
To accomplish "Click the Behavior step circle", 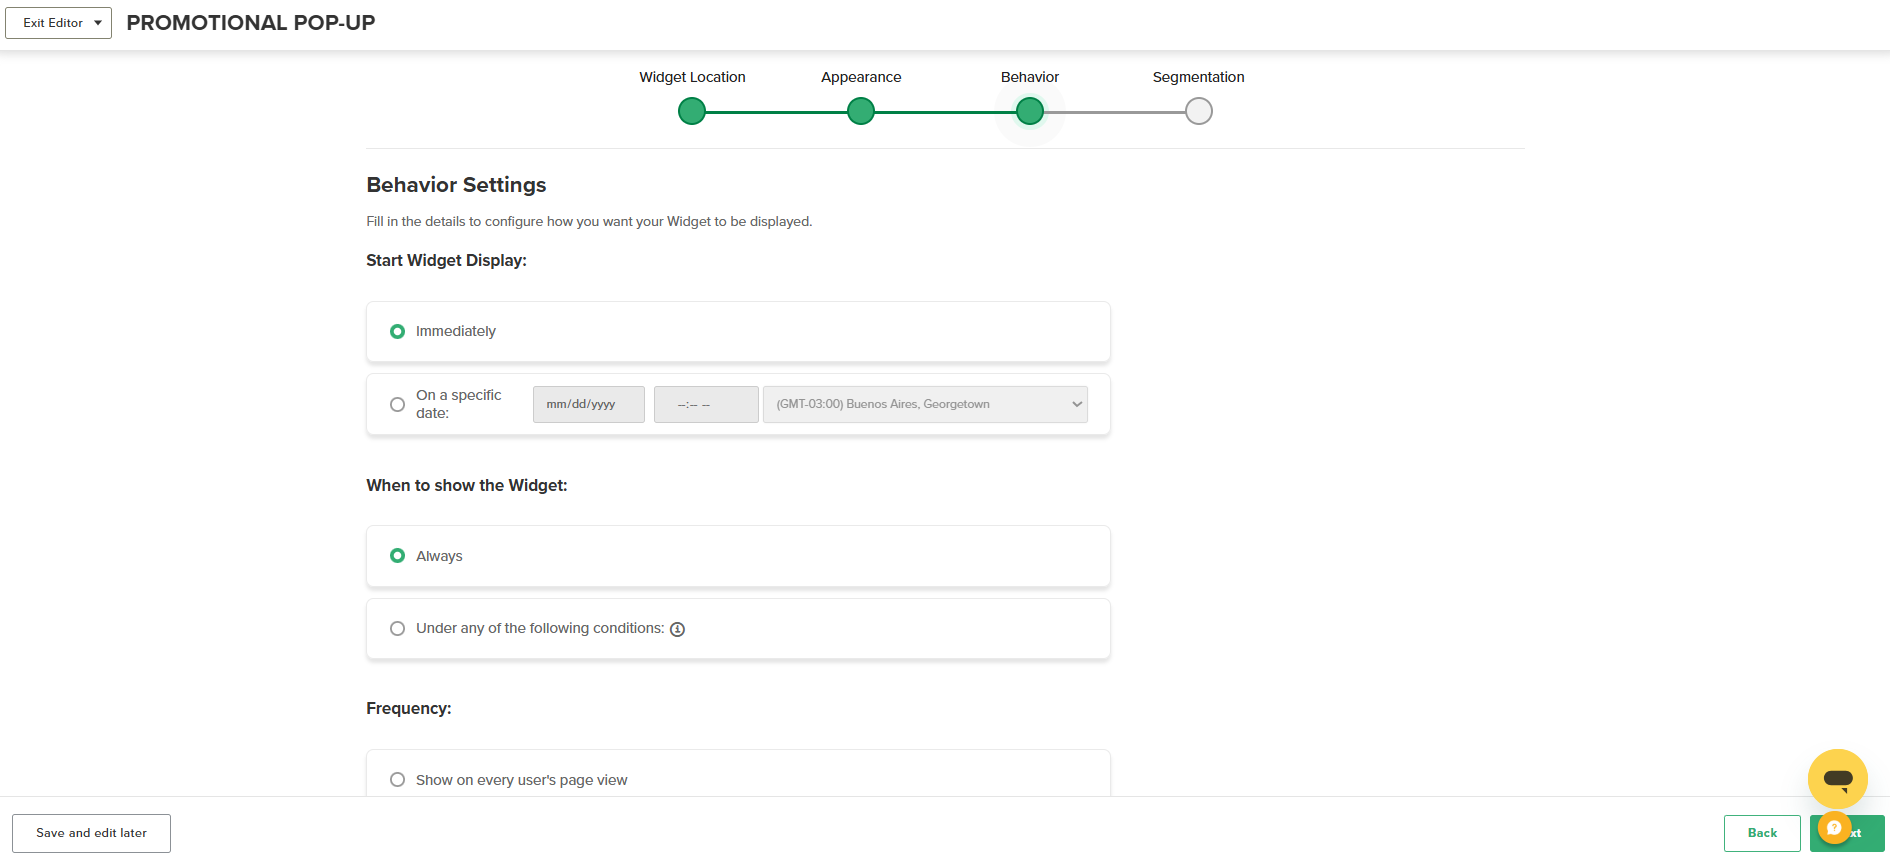I will (x=1029, y=111).
